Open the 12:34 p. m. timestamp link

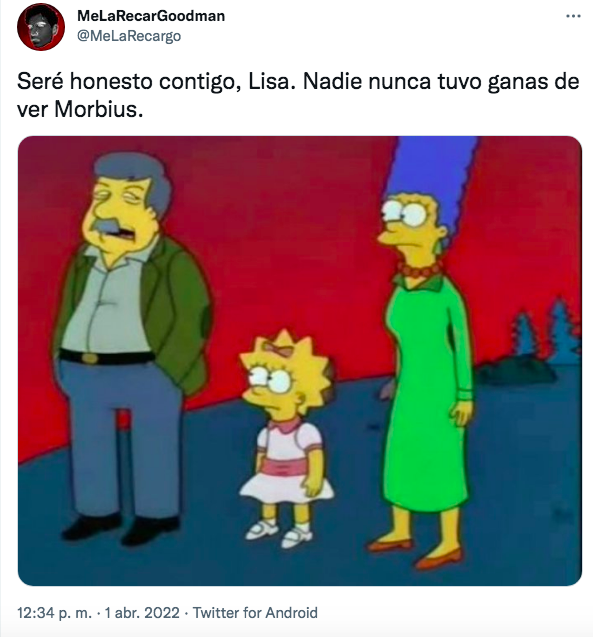point(54,613)
